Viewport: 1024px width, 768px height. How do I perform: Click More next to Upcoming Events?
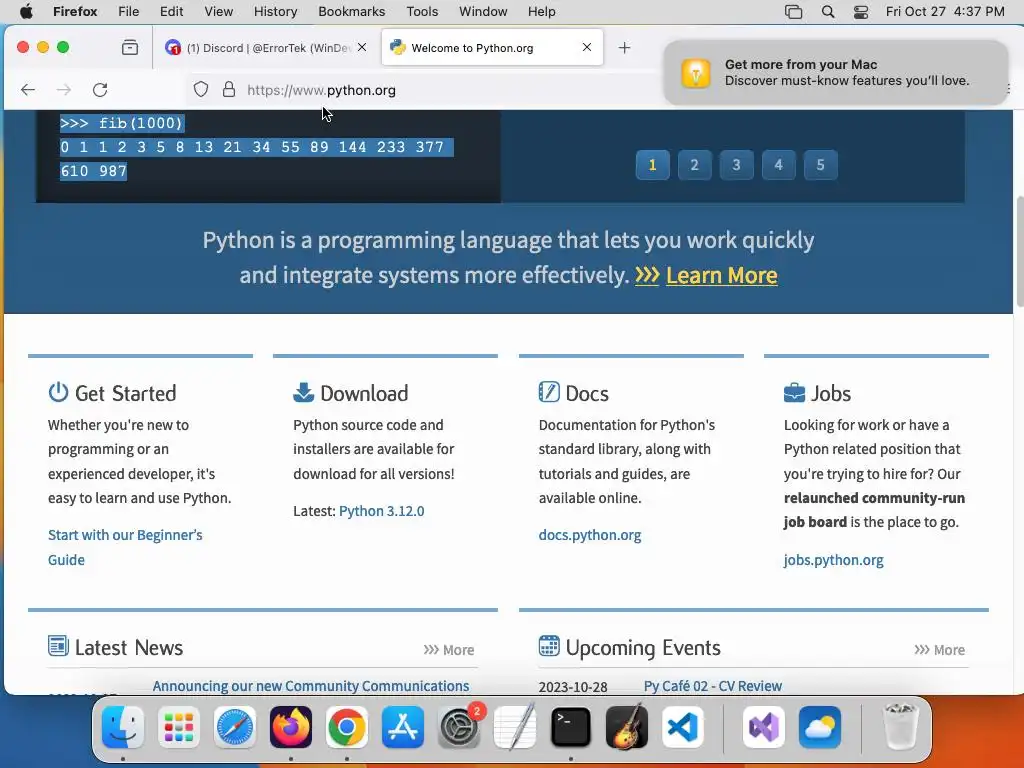point(940,650)
